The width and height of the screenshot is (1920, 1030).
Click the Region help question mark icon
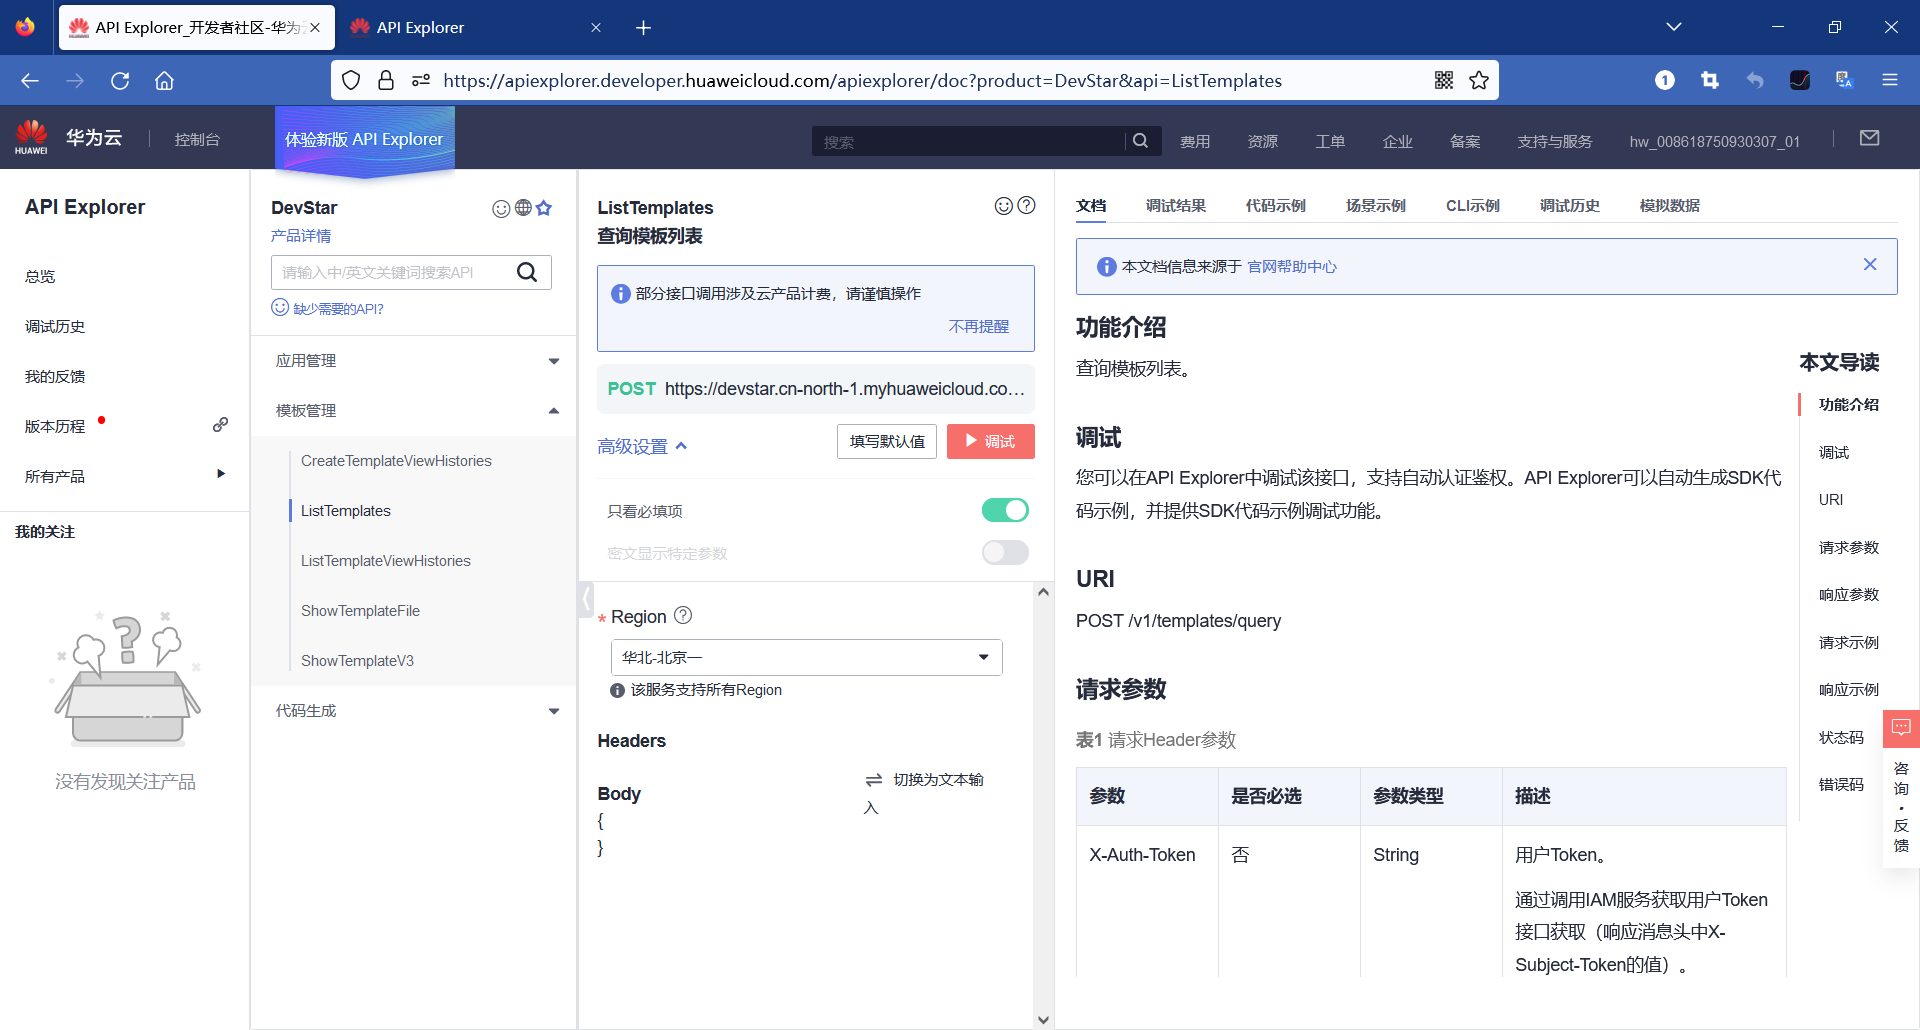tap(683, 616)
